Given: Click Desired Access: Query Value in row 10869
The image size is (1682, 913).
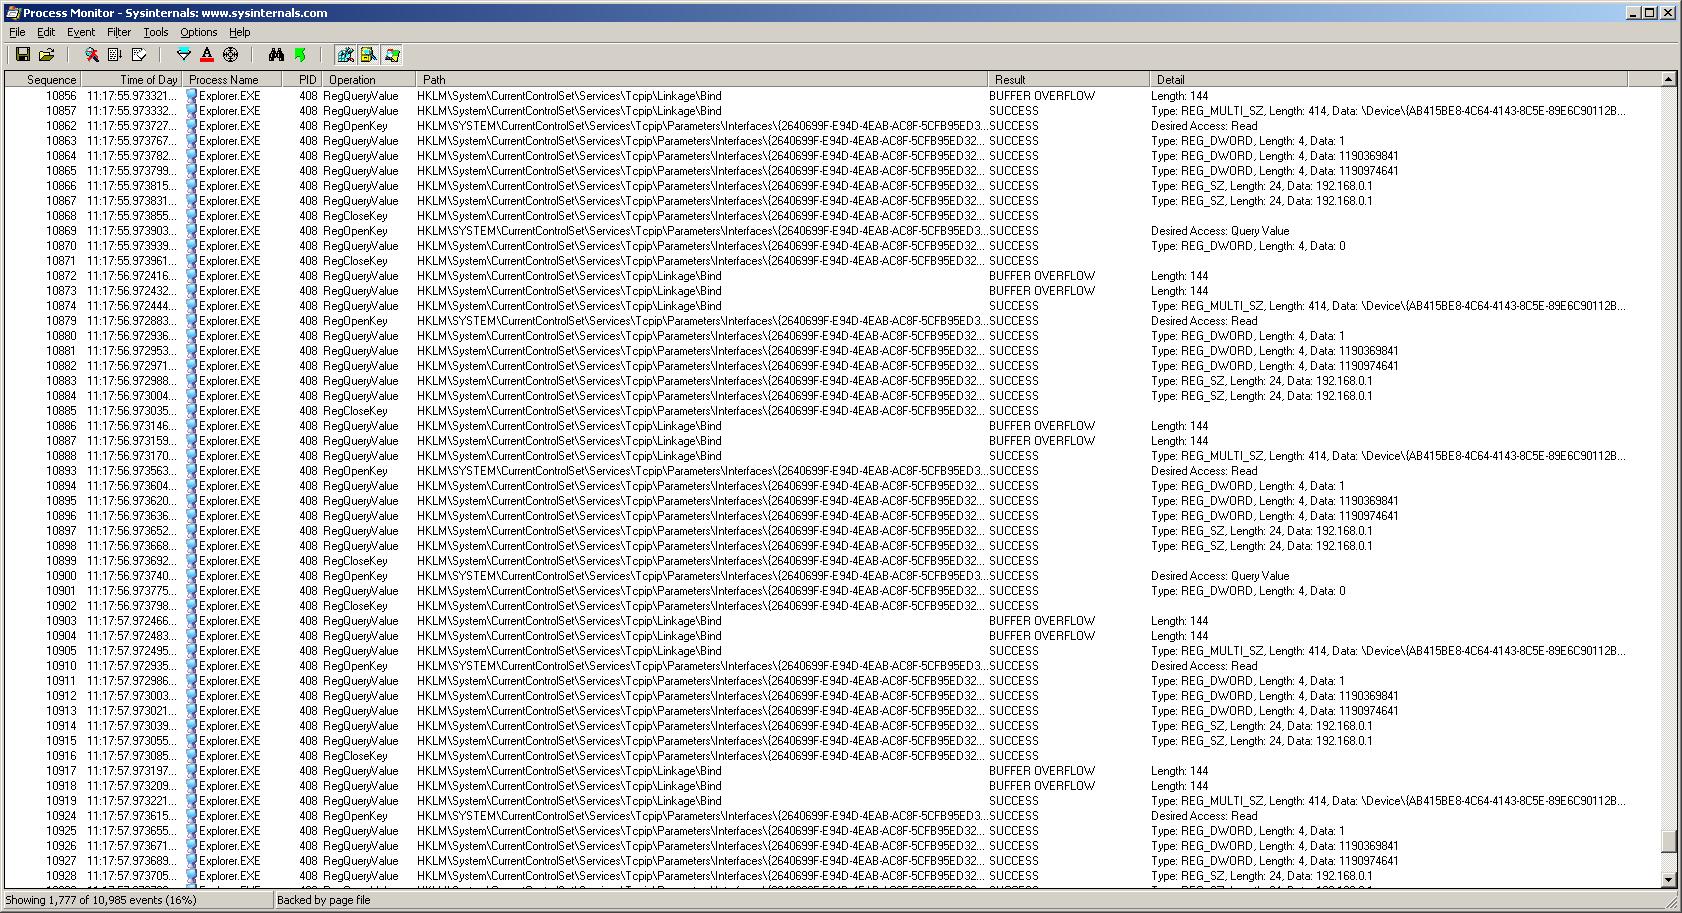Looking at the screenshot, I should click(1220, 231).
